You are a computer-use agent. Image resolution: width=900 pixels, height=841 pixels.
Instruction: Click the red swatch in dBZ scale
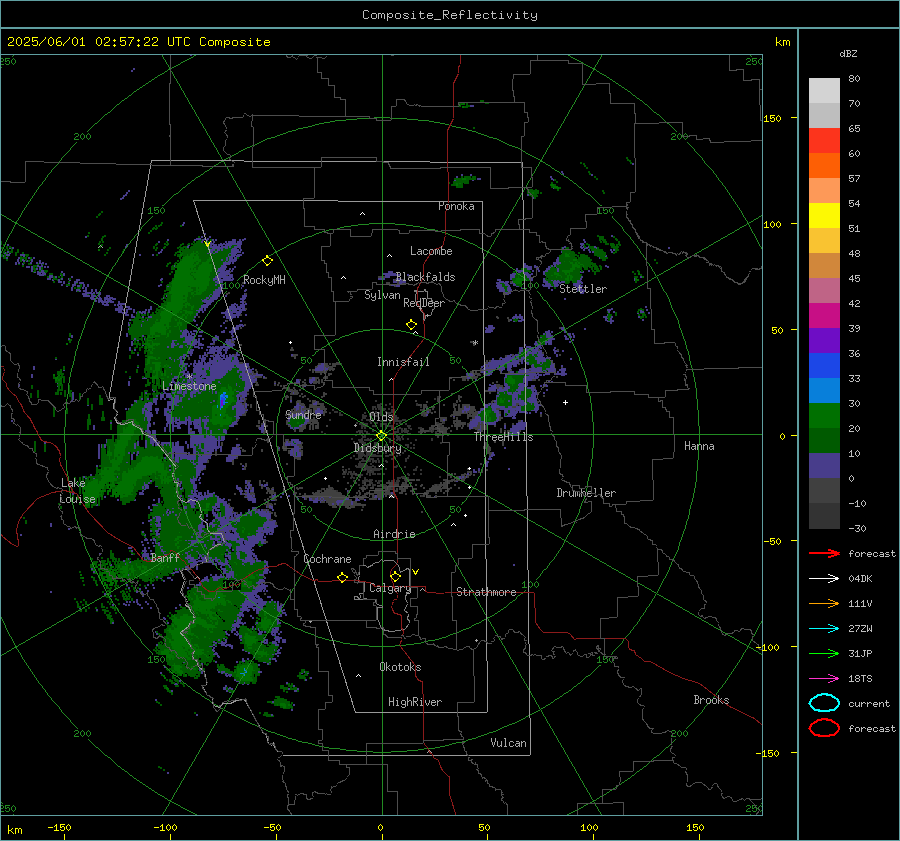(824, 141)
